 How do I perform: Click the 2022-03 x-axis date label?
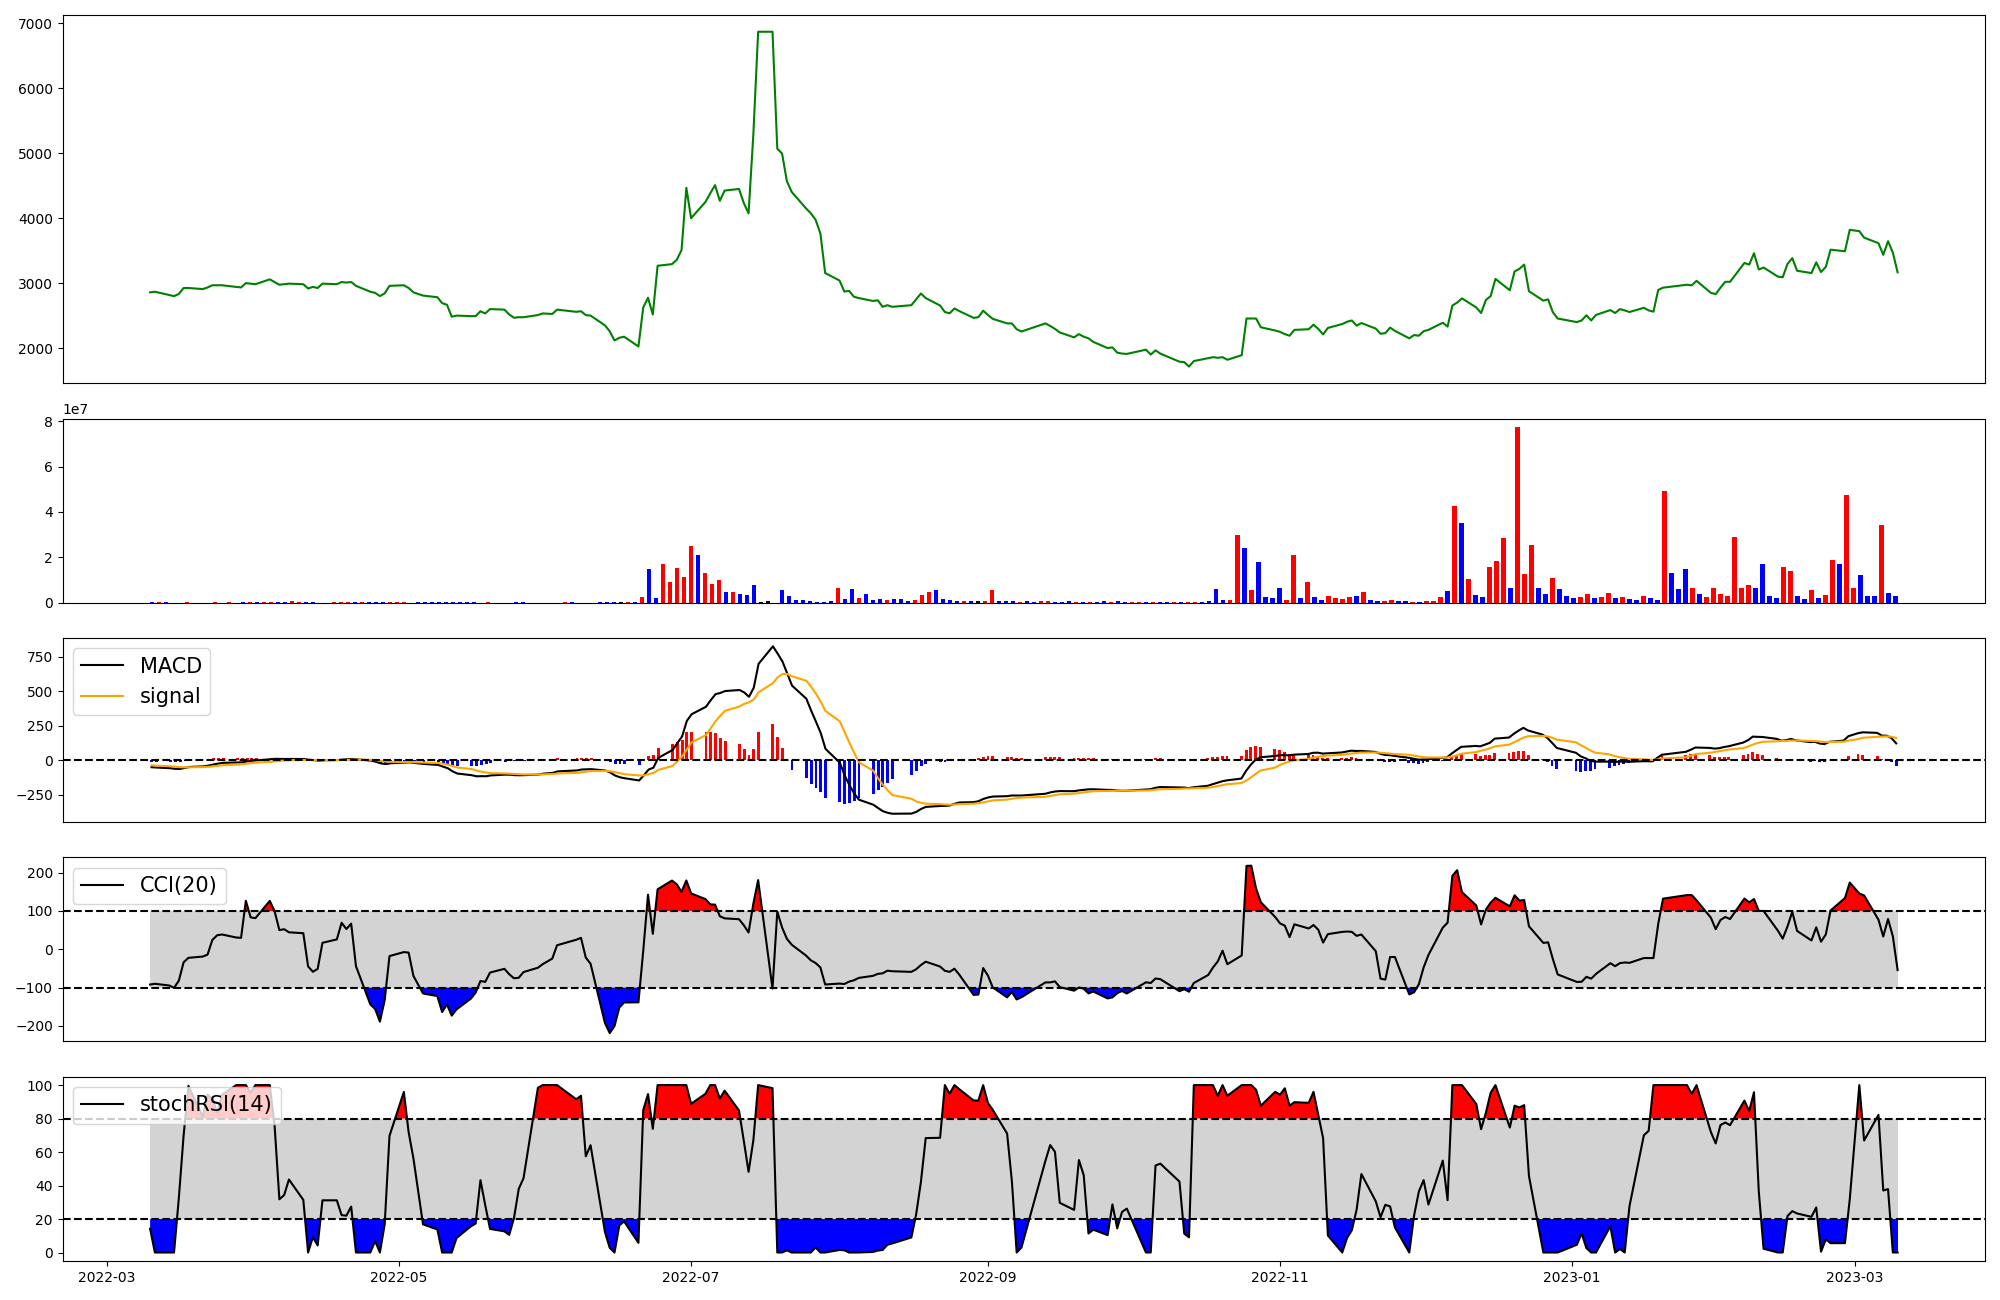(x=106, y=1277)
